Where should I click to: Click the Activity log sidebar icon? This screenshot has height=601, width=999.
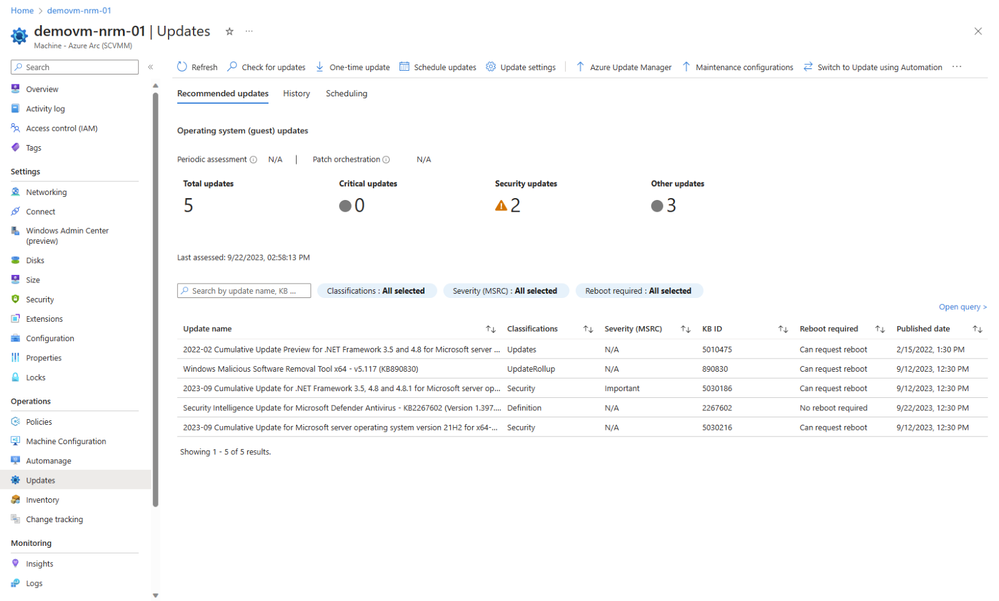pyautogui.click(x=16, y=109)
